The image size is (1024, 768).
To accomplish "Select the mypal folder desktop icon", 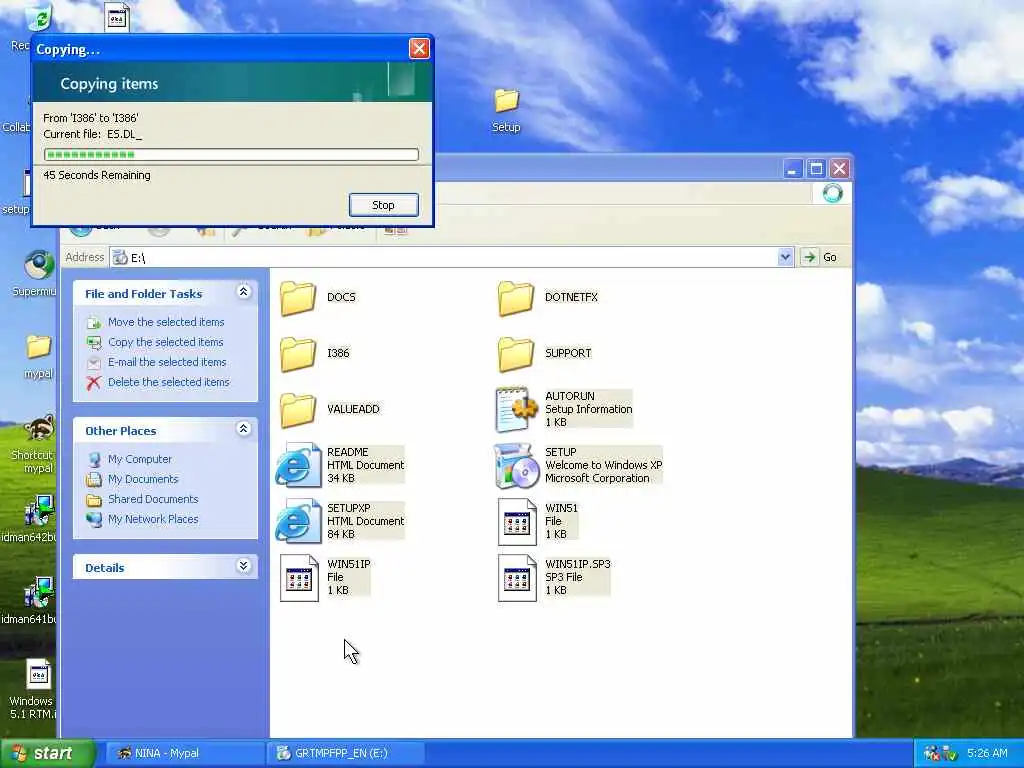I will point(39,347).
